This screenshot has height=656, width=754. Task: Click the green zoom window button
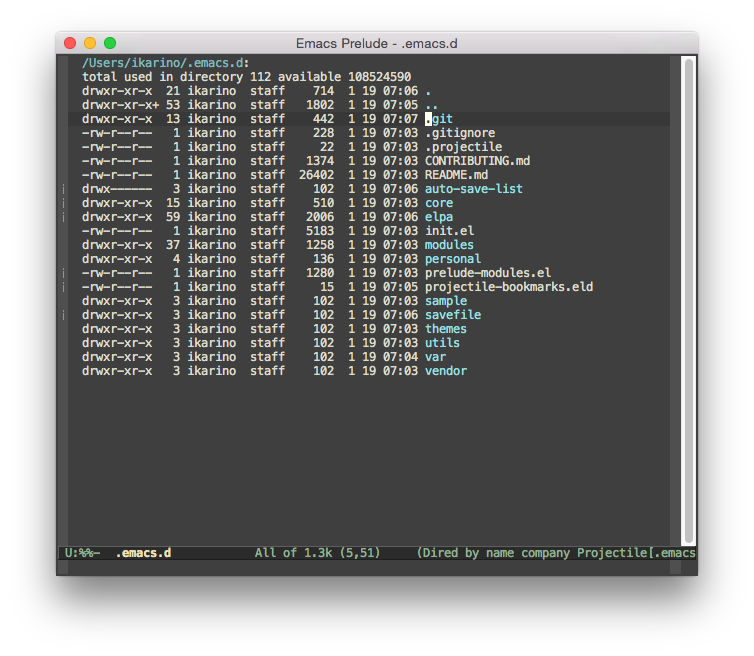[x=110, y=43]
